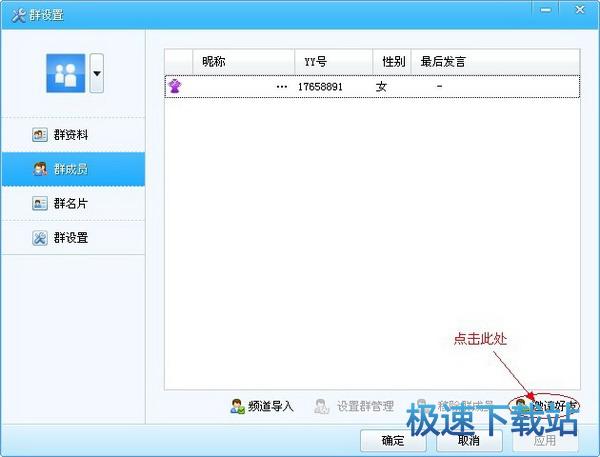Open the 群资料 section
Viewport: 600px width, 457px height.
pos(73,135)
